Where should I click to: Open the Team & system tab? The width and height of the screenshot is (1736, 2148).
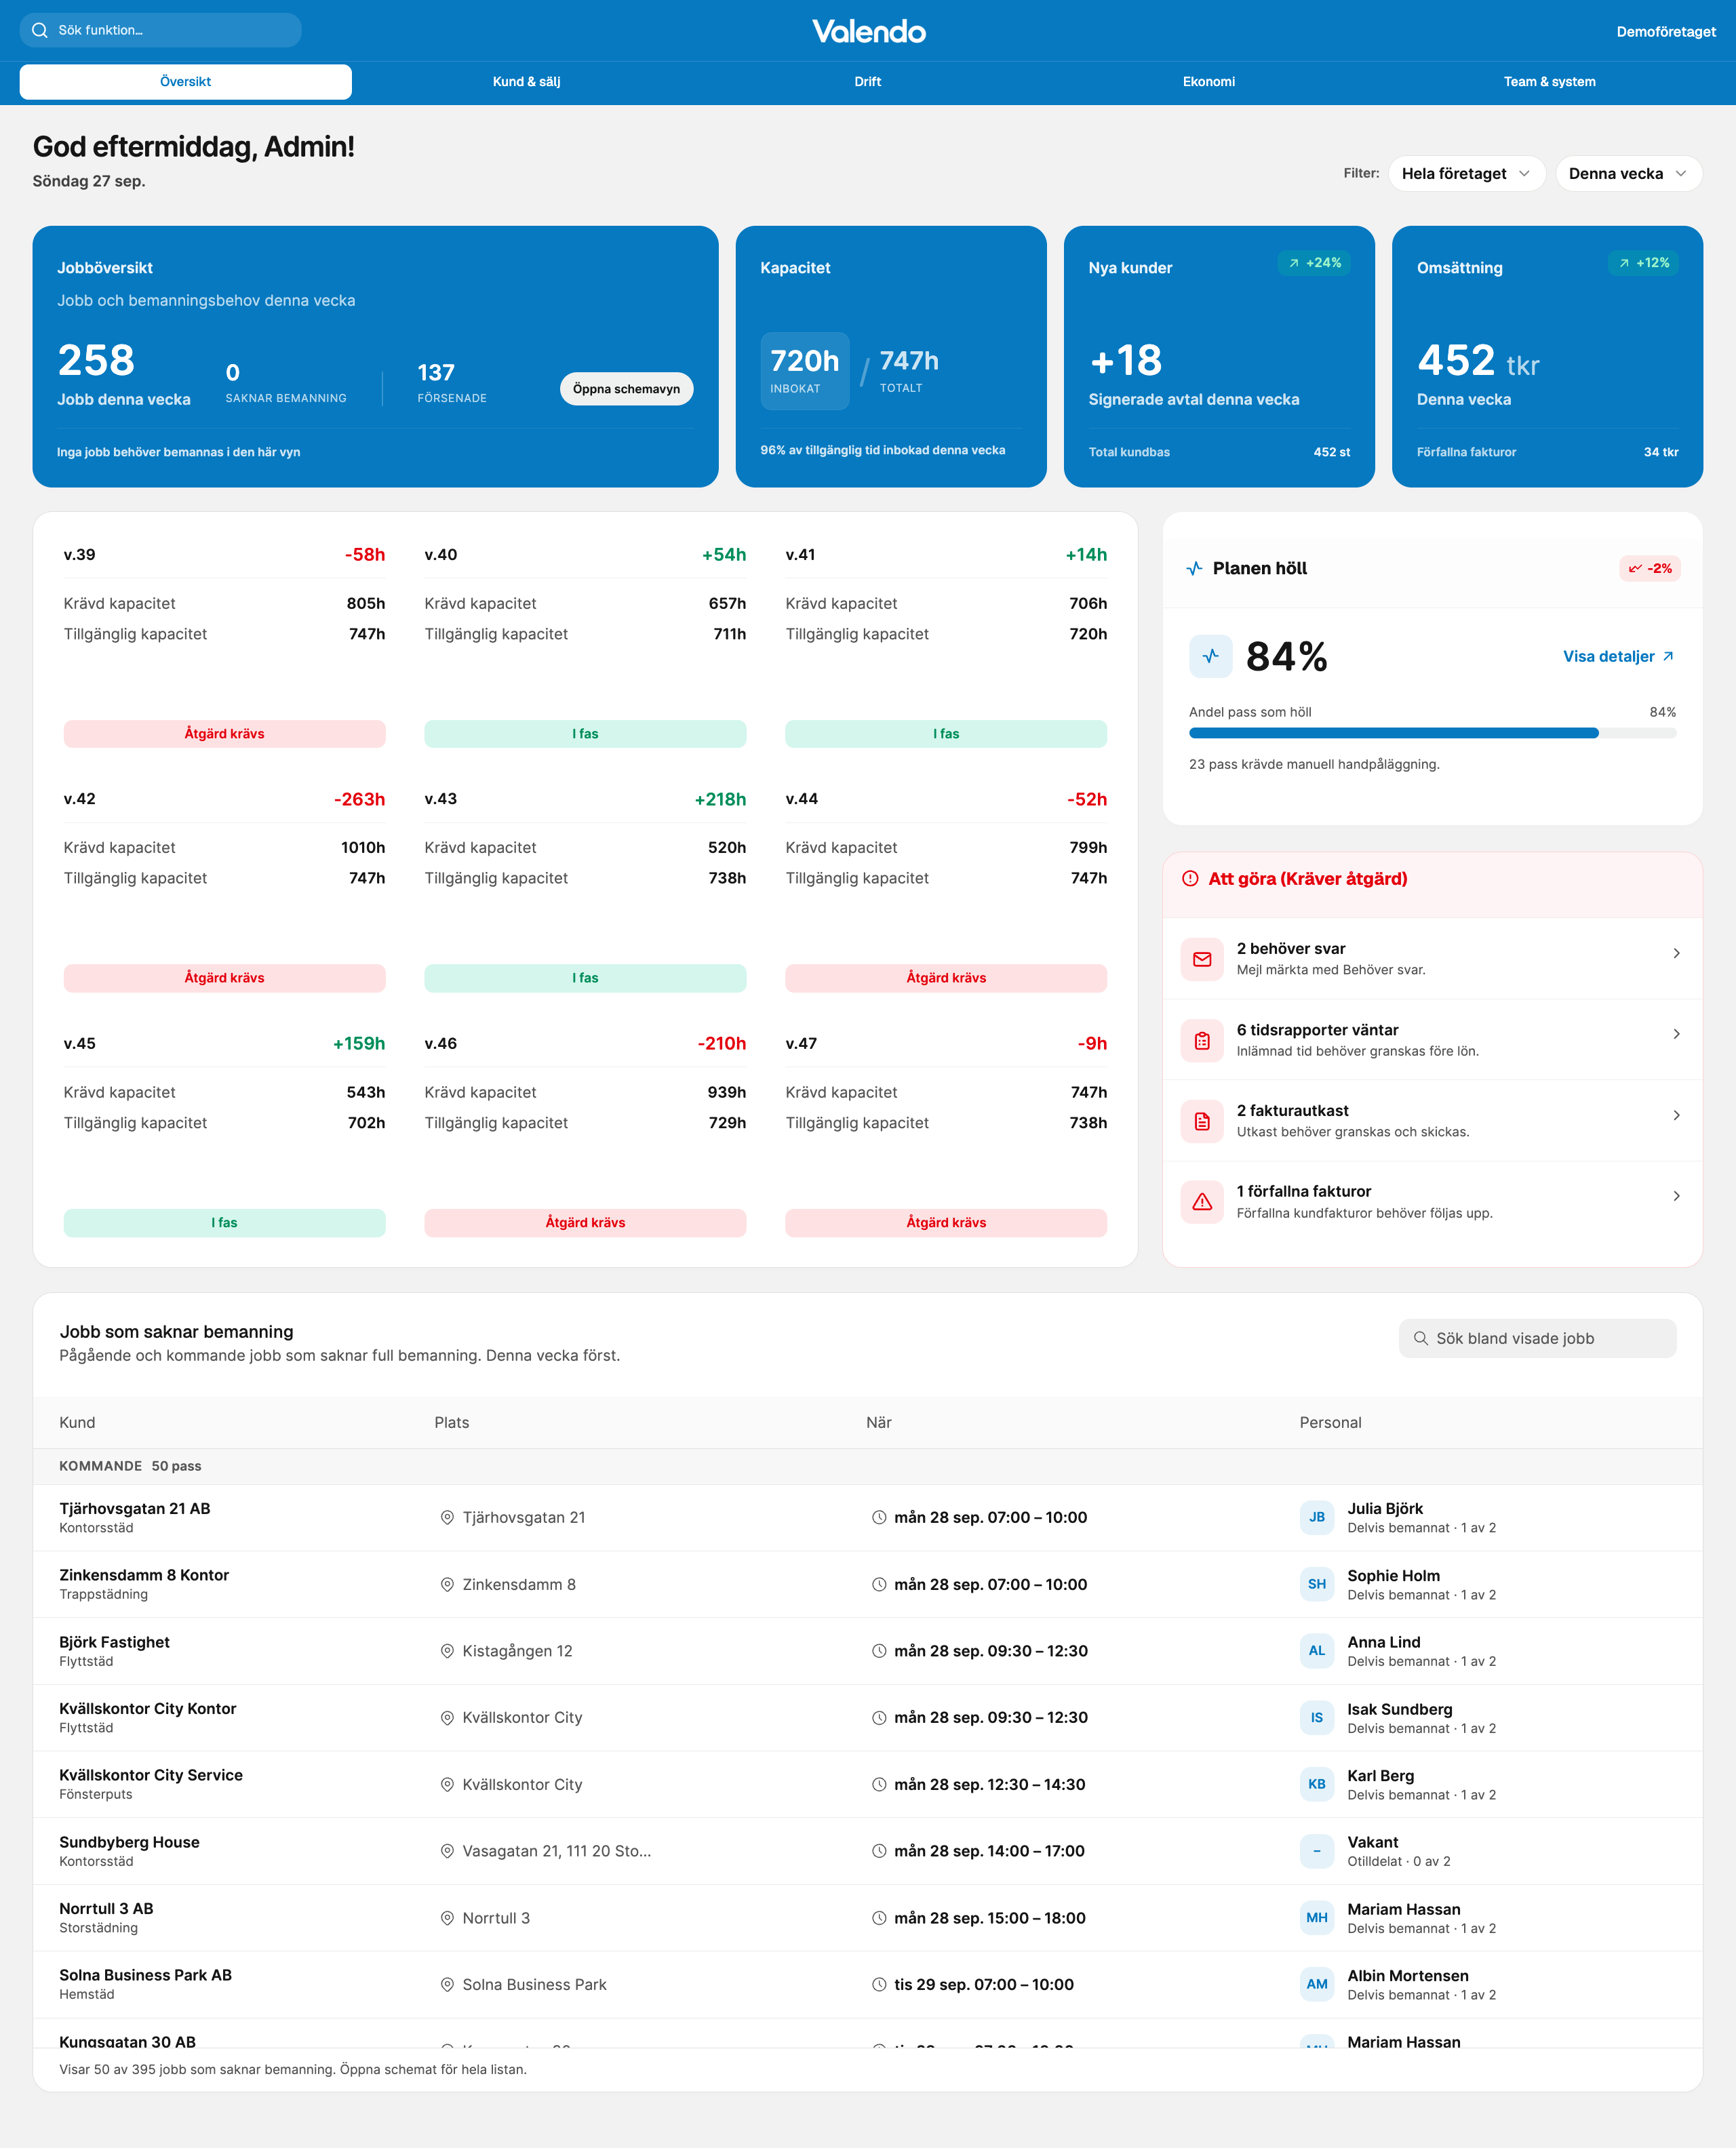[x=1550, y=82]
